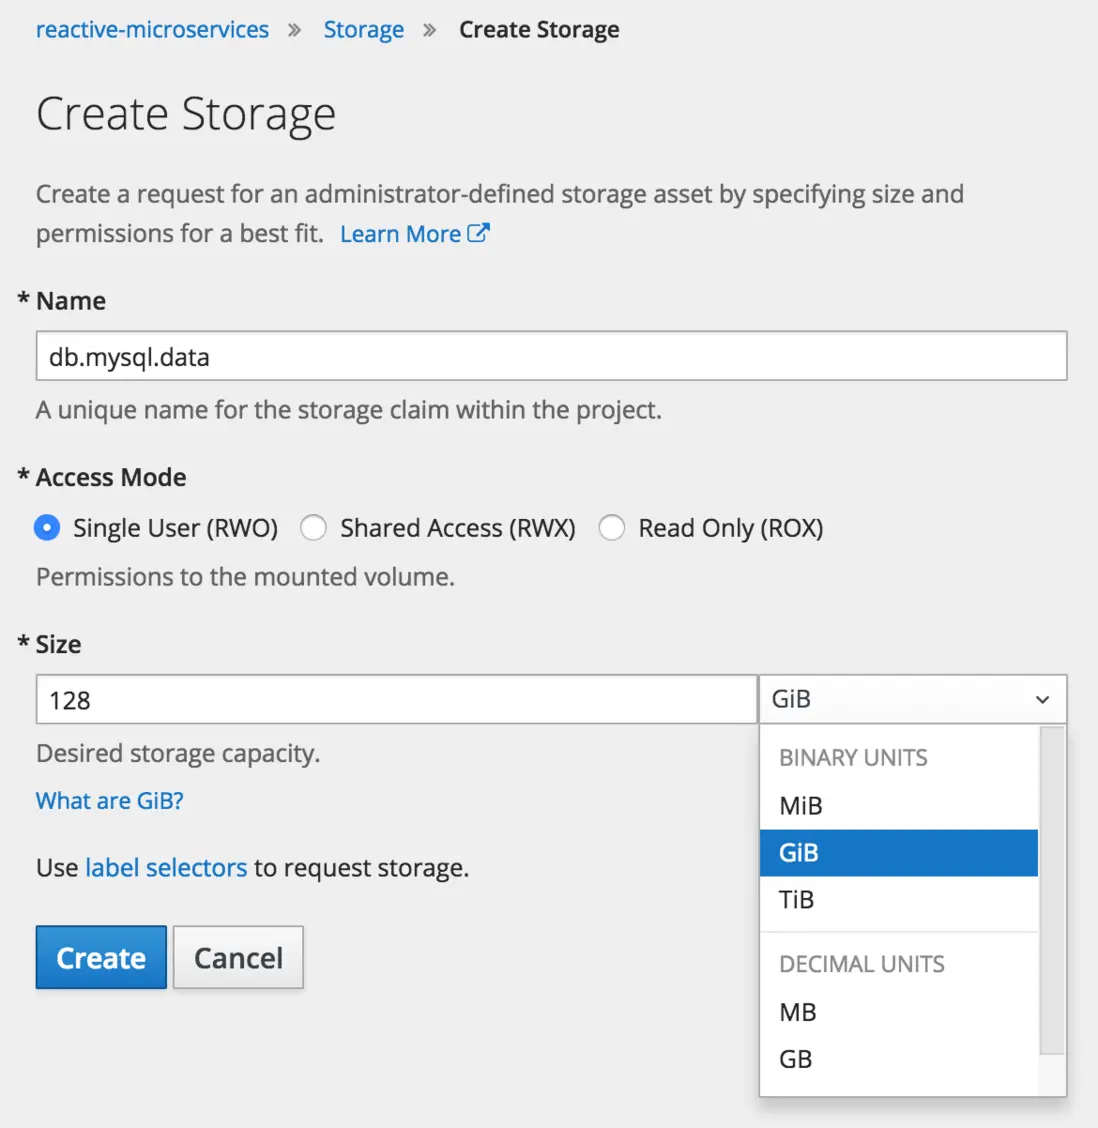Click the Cancel button

coord(238,958)
